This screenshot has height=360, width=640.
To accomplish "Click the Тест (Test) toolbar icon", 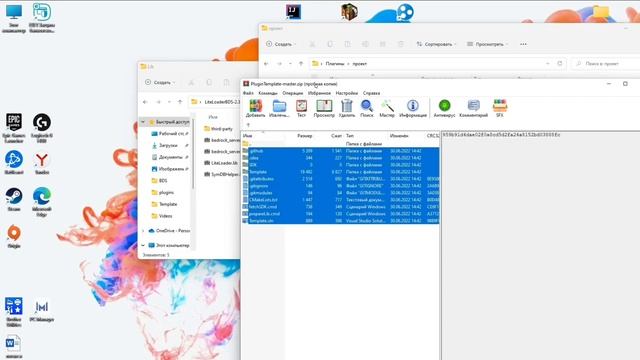I will pyautogui.click(x=301, y=108).
